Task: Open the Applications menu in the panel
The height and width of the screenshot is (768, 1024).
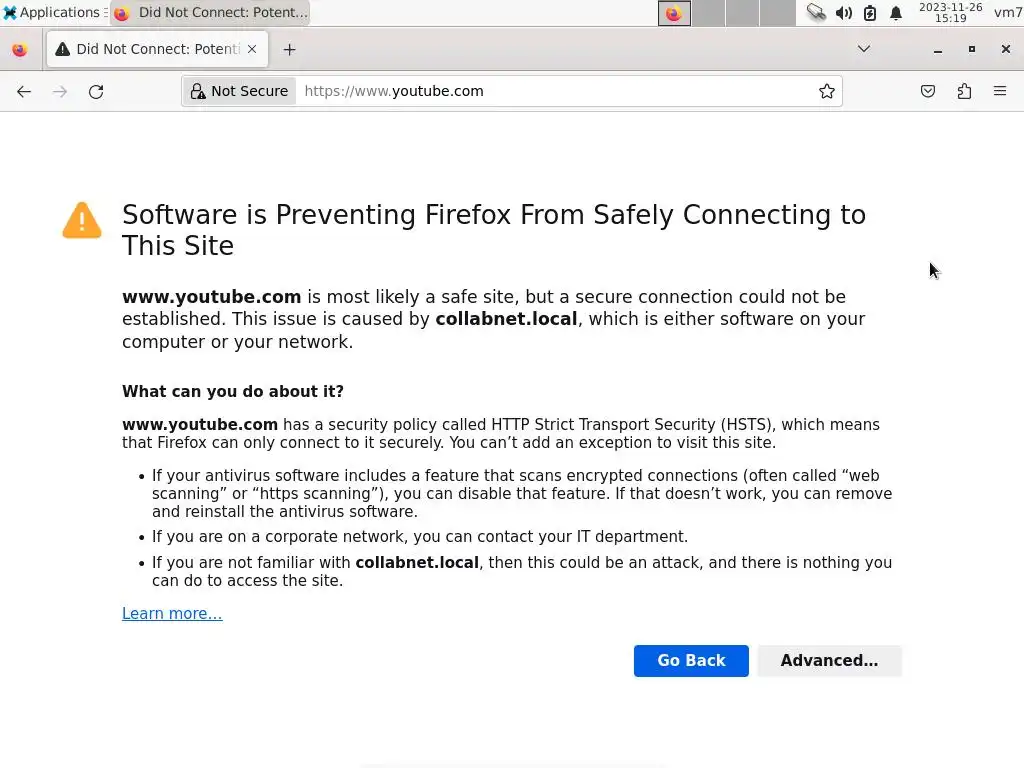Action: click(x=52, y=13)
